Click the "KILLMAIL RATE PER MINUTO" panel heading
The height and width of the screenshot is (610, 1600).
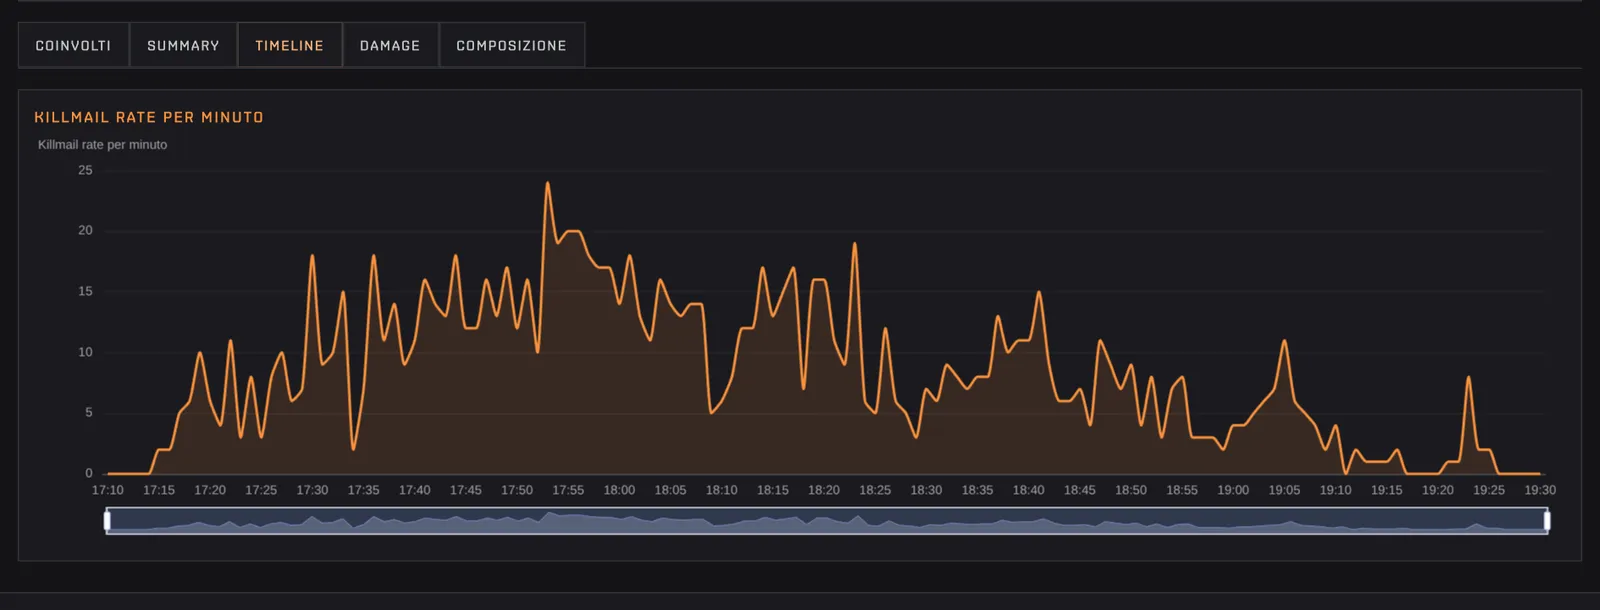coord(149,117)
